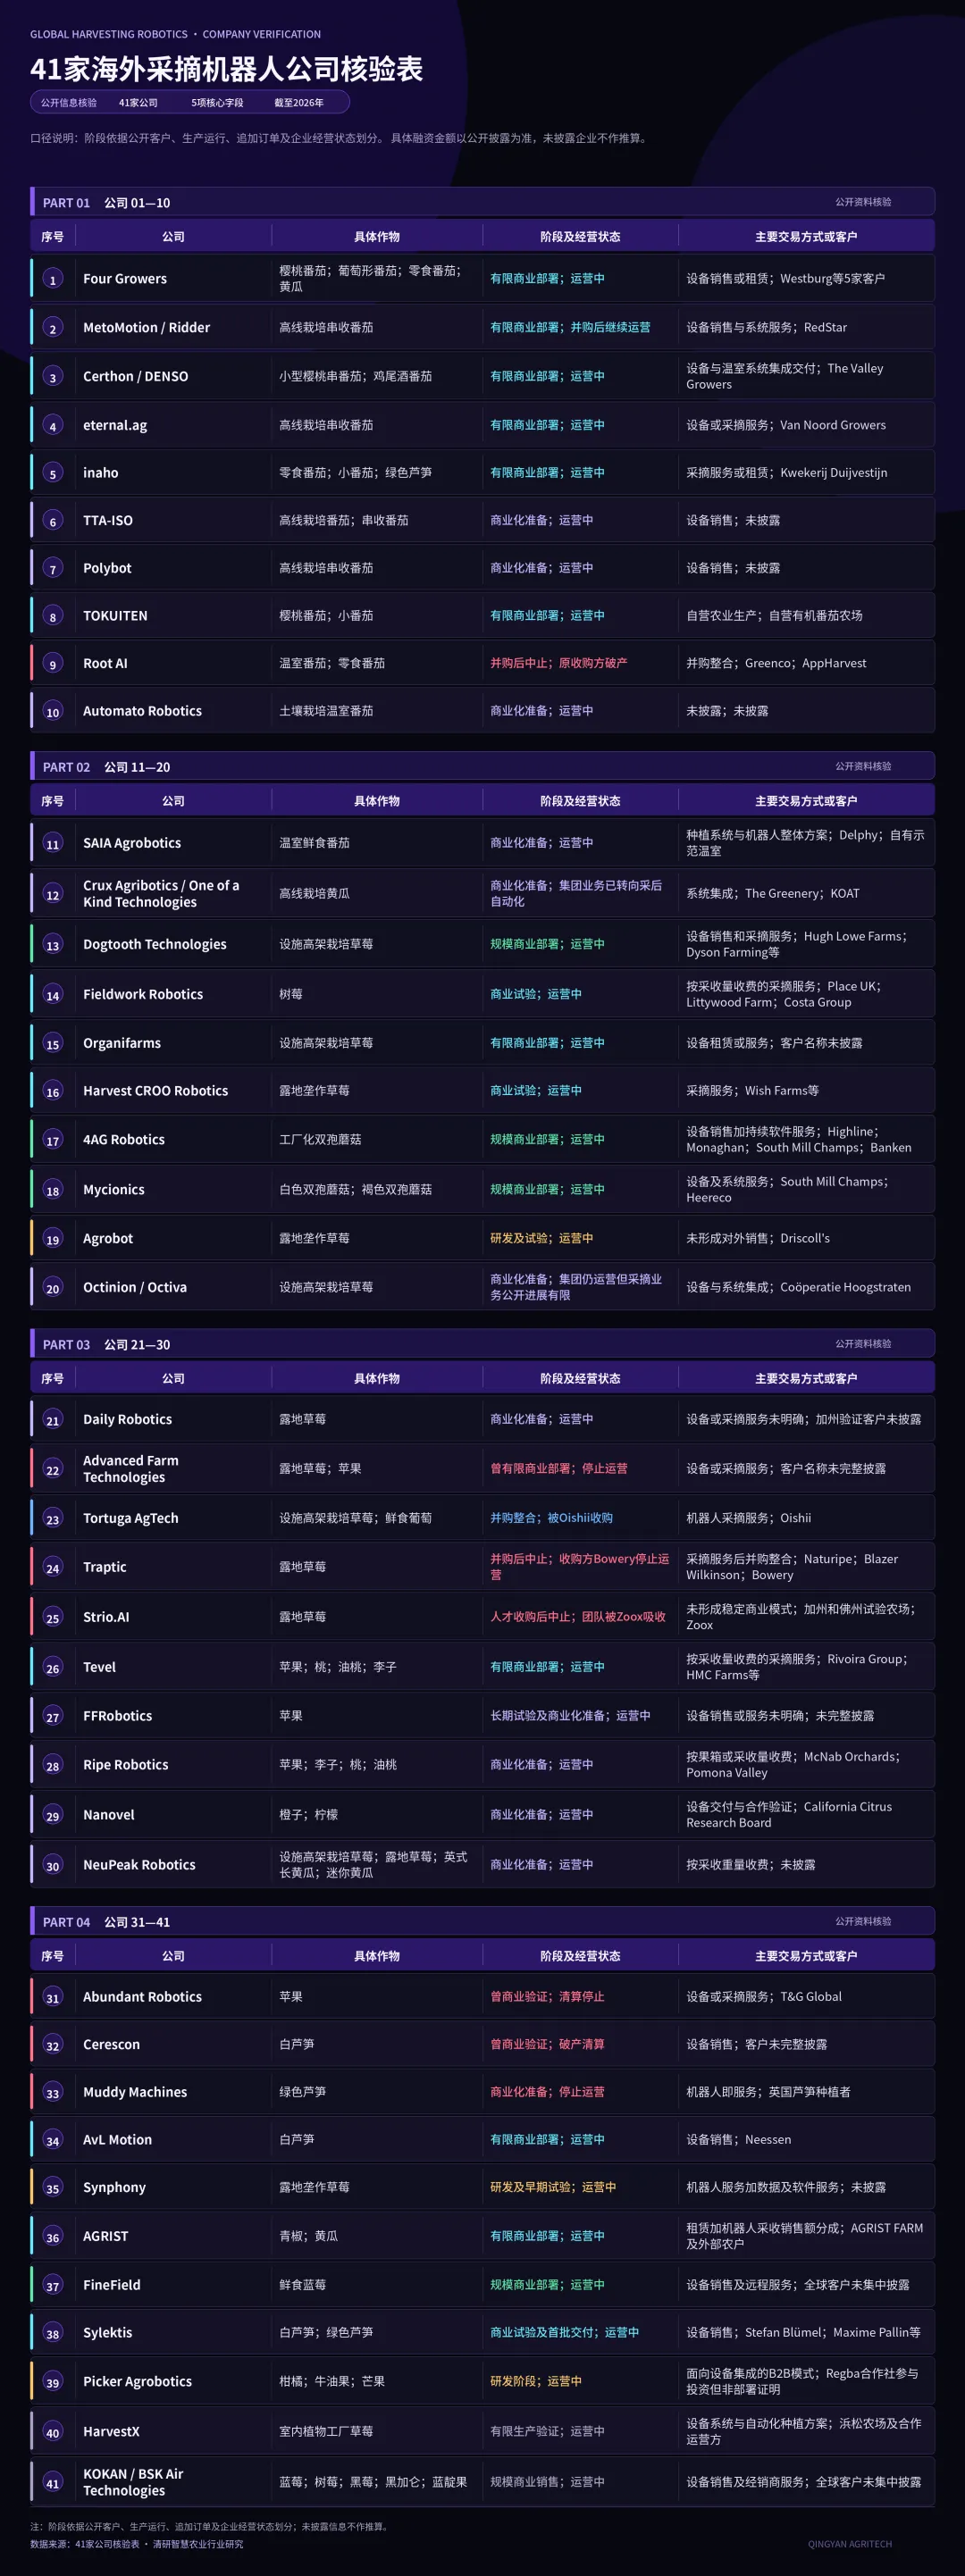Select company name Fieldwork Robotics
Screen dimensions: 965x2576
pyautogui.click(x=143, y=995)
